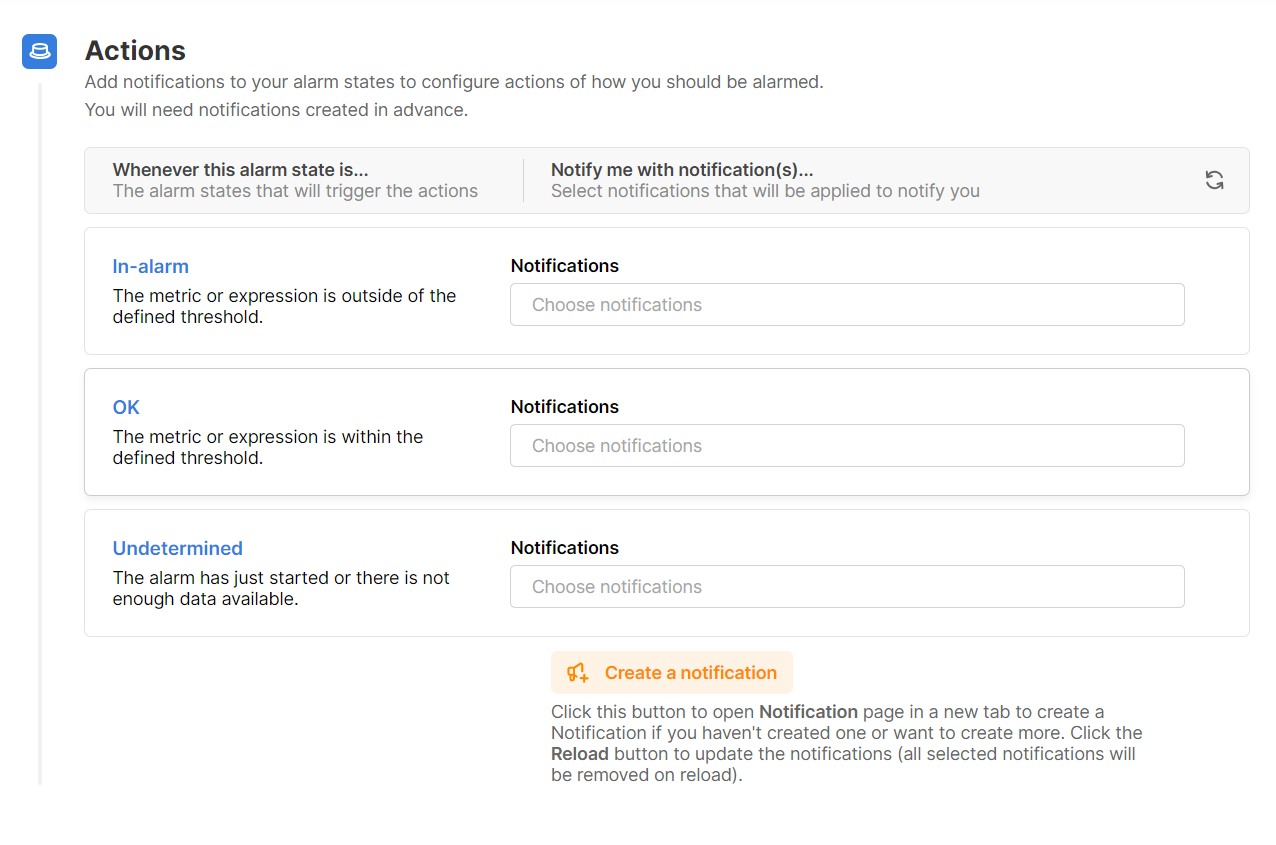Screen dimensions: 1276x845
Task: Click the reload notifications icon
Action: click(x=1214, y=180)
